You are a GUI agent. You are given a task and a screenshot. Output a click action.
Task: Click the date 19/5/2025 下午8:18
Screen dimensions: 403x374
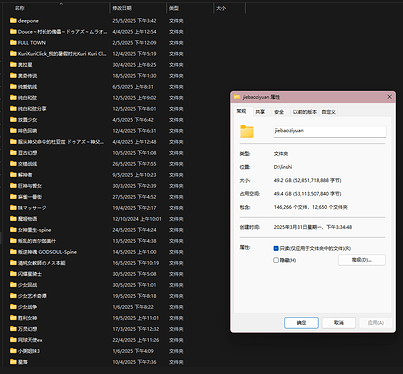click(x=134, y=296)
